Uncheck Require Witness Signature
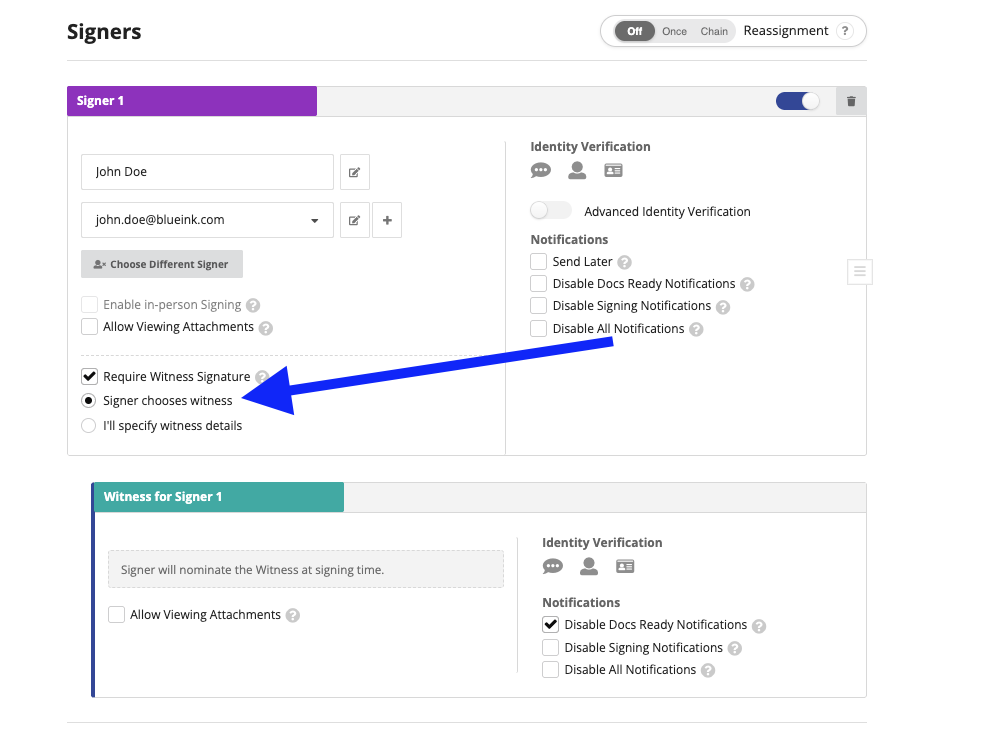The image size is (1000, 736). pos(89,376)
